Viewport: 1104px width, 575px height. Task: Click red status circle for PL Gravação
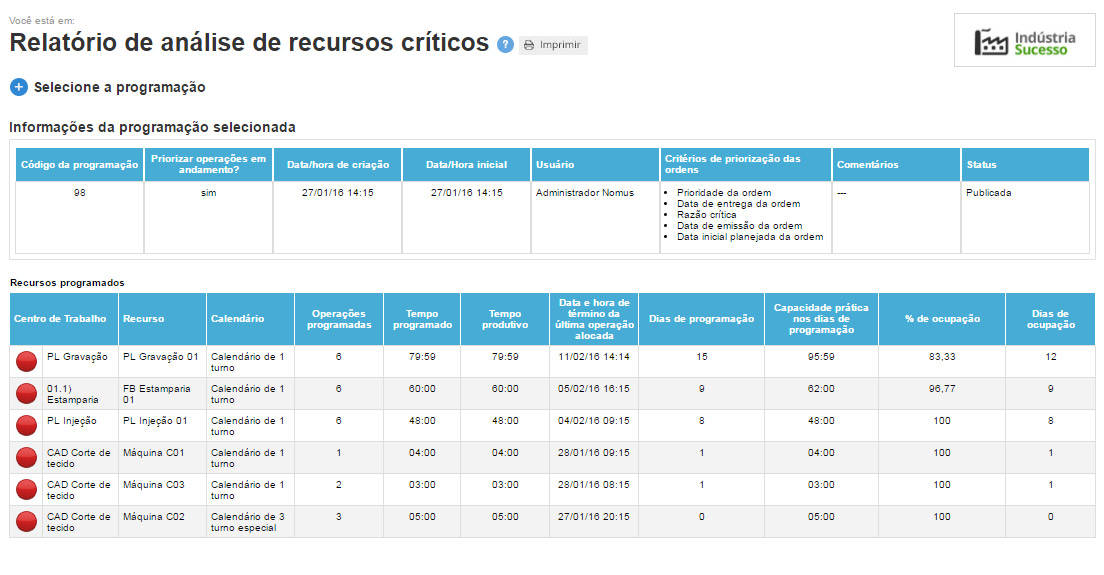tap(27, 362)
